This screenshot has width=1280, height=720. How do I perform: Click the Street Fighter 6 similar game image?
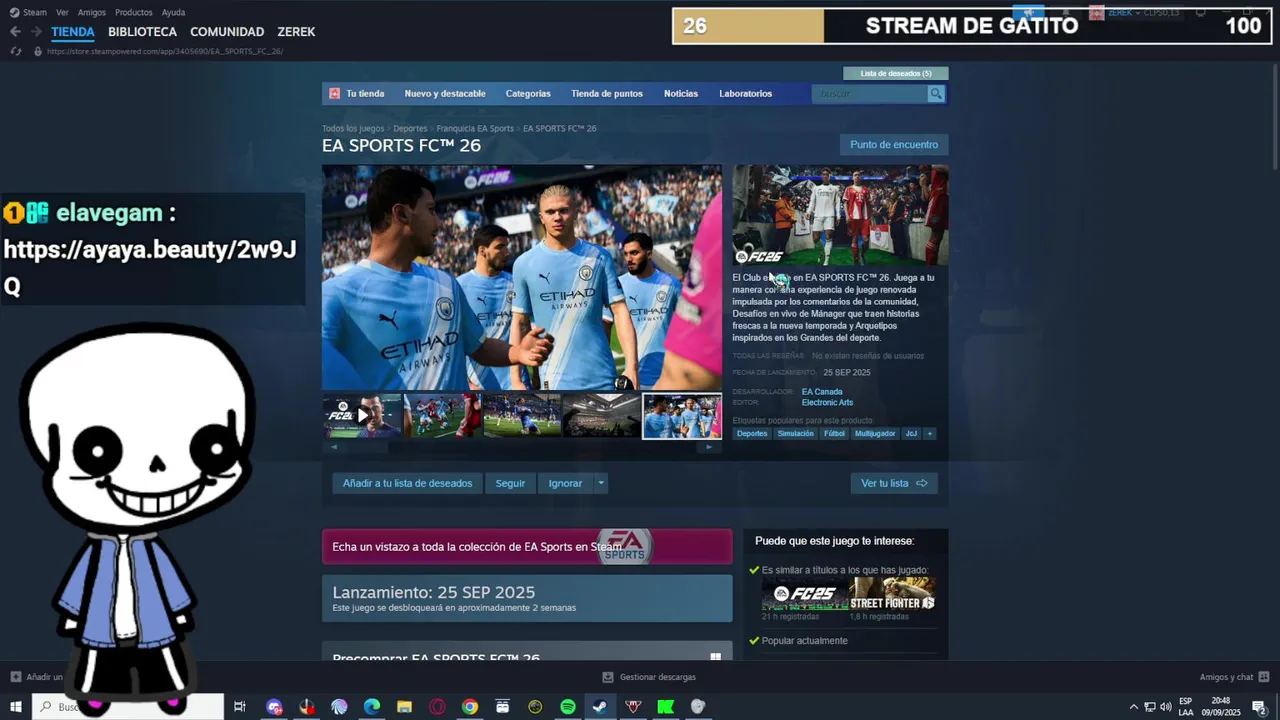[x=892, y=594]
